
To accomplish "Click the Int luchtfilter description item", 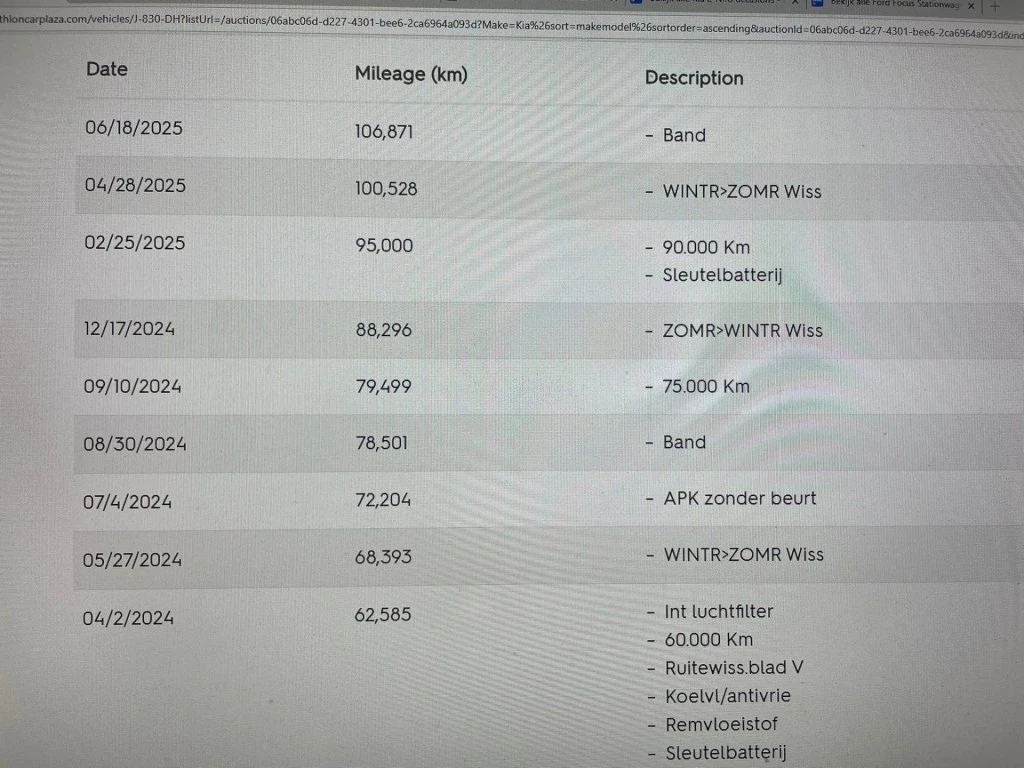I will coord(718,611).
